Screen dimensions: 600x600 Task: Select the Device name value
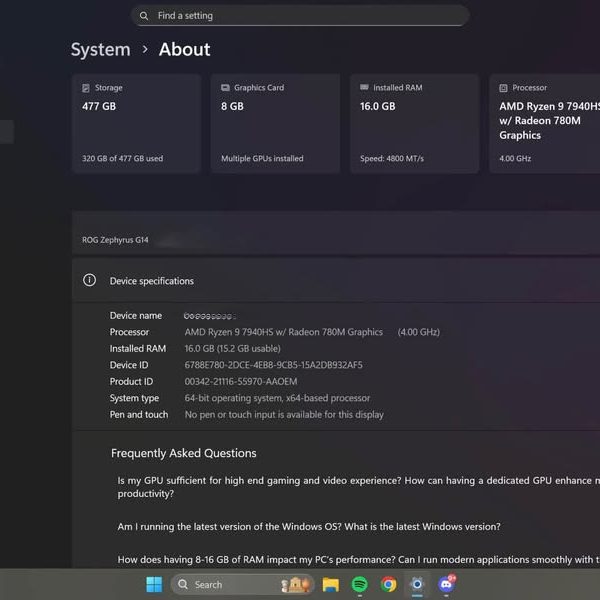210,316
